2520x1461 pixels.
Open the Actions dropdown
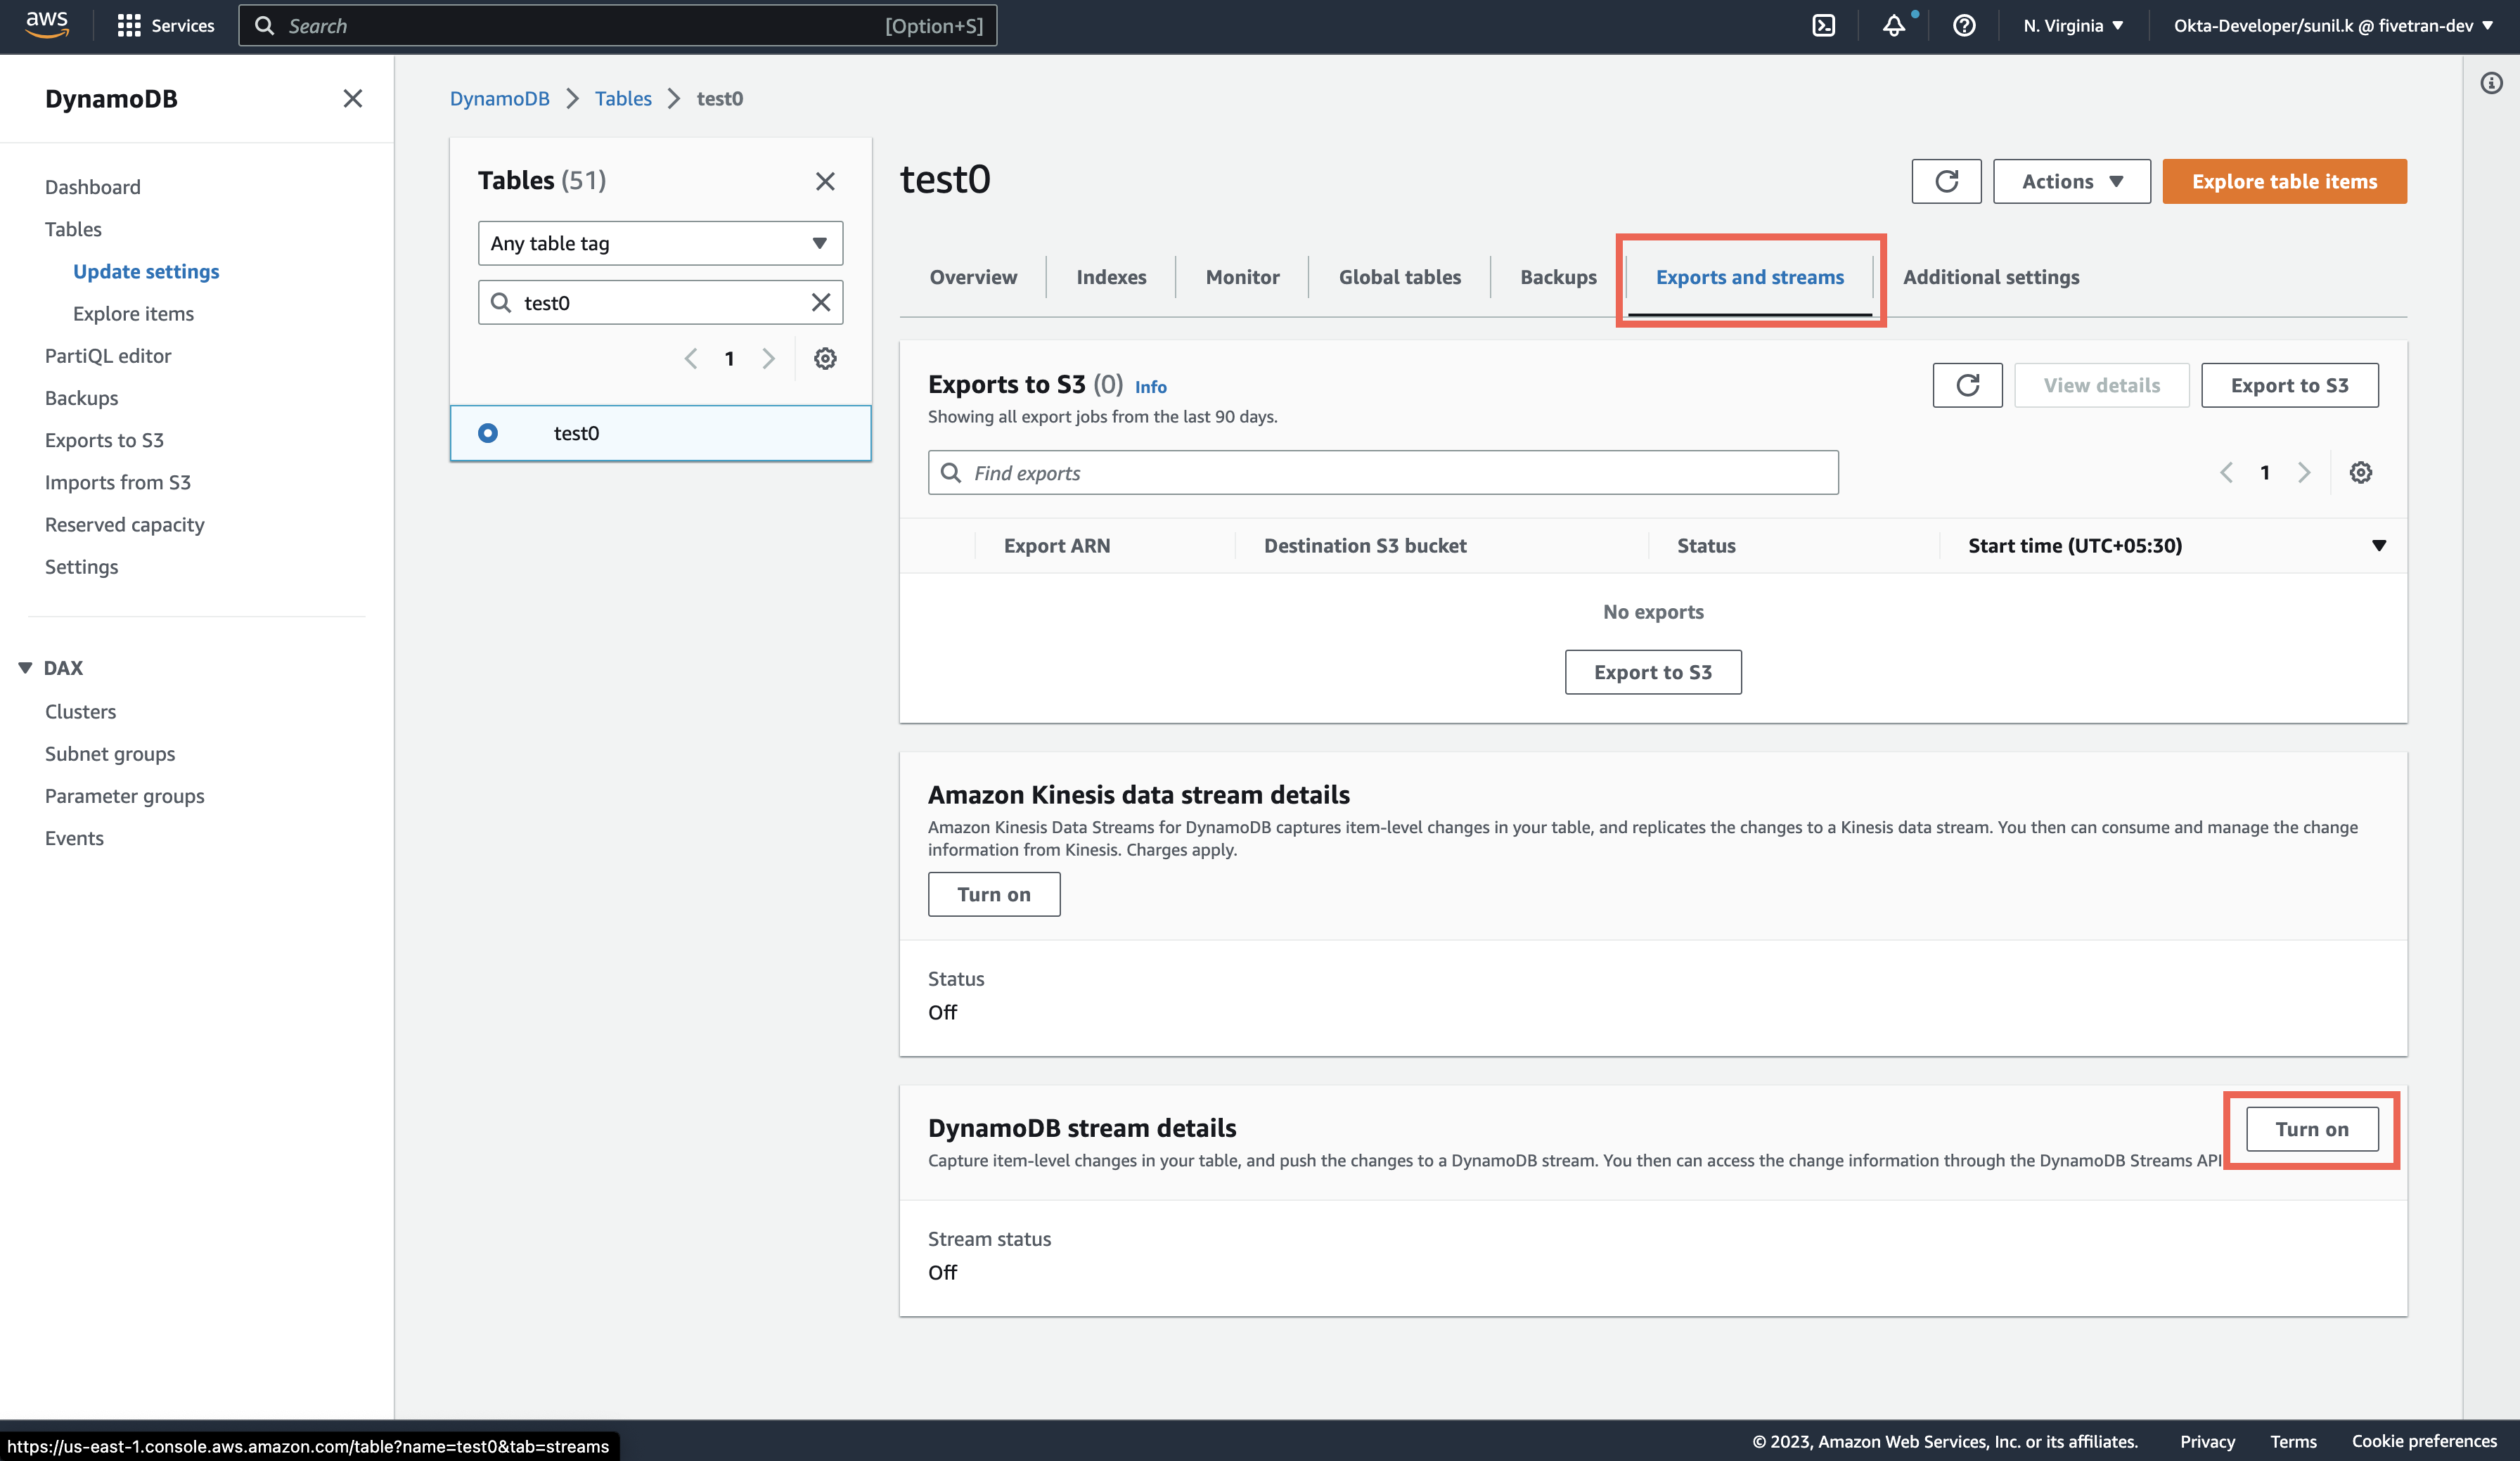(x=2071, y=181)
